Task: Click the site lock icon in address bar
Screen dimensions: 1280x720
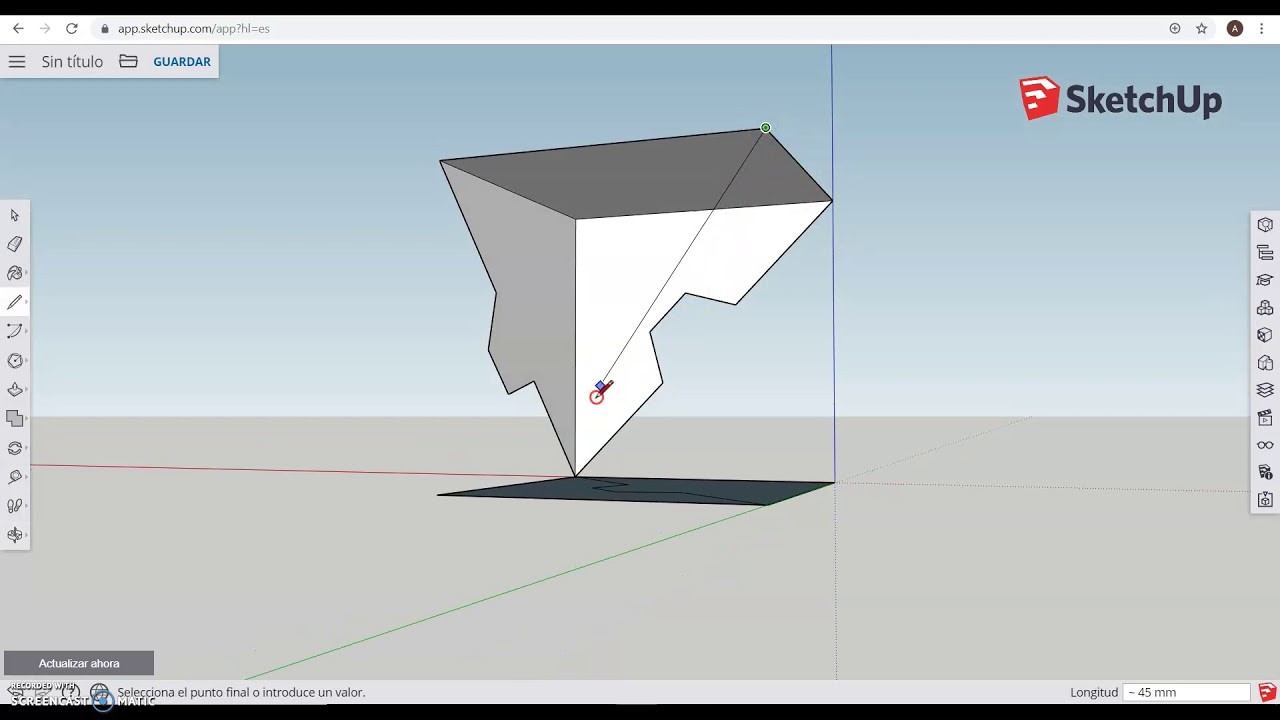Action: [105, 28]
